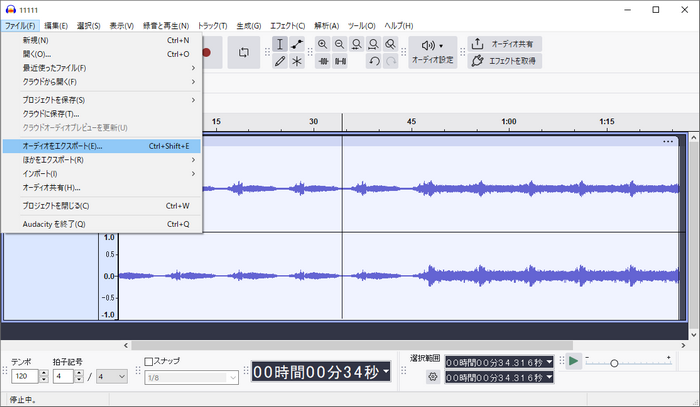700x407 pixels.
Task: Open the ツール(O) menu
Action: click(362, 26)
